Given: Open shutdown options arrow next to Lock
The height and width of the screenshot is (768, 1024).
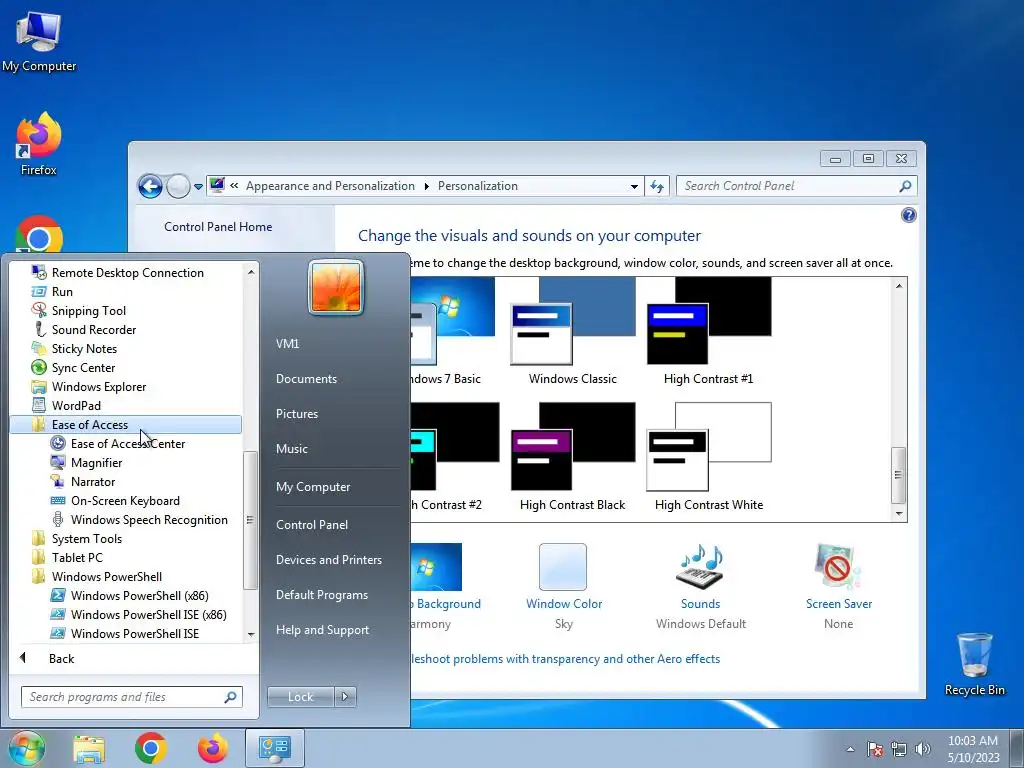Looking at the screenshot, I should coord(345,697).
